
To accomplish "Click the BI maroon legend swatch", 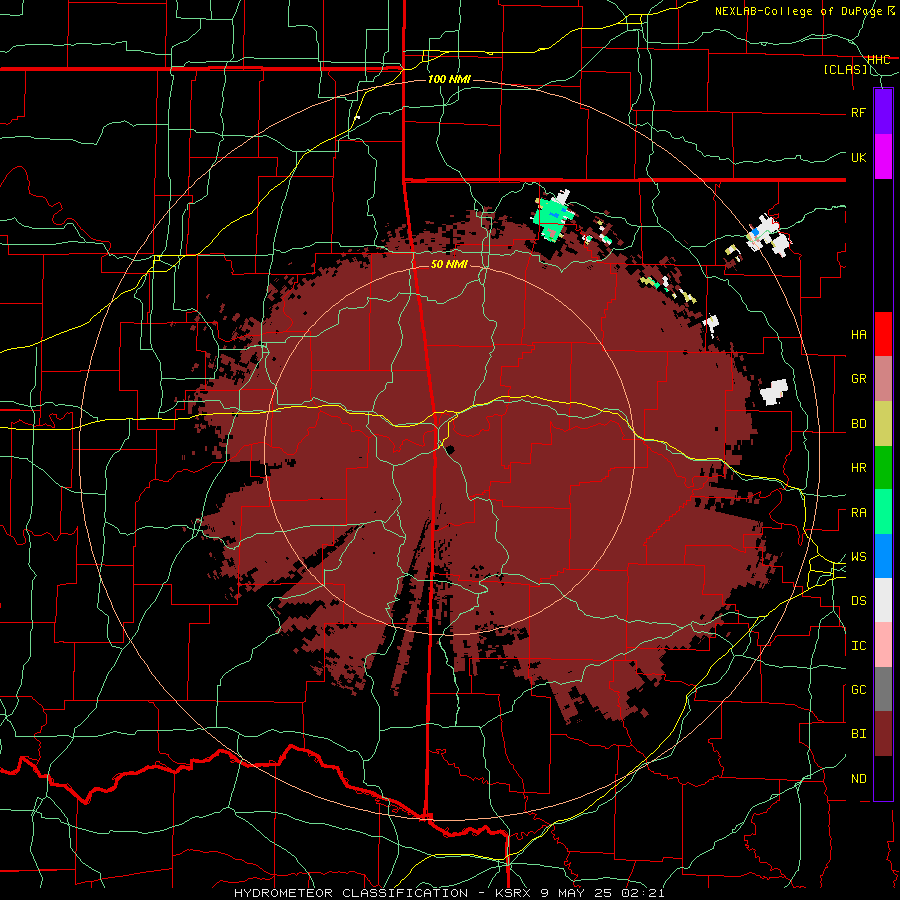I will [x=883, y=734].
